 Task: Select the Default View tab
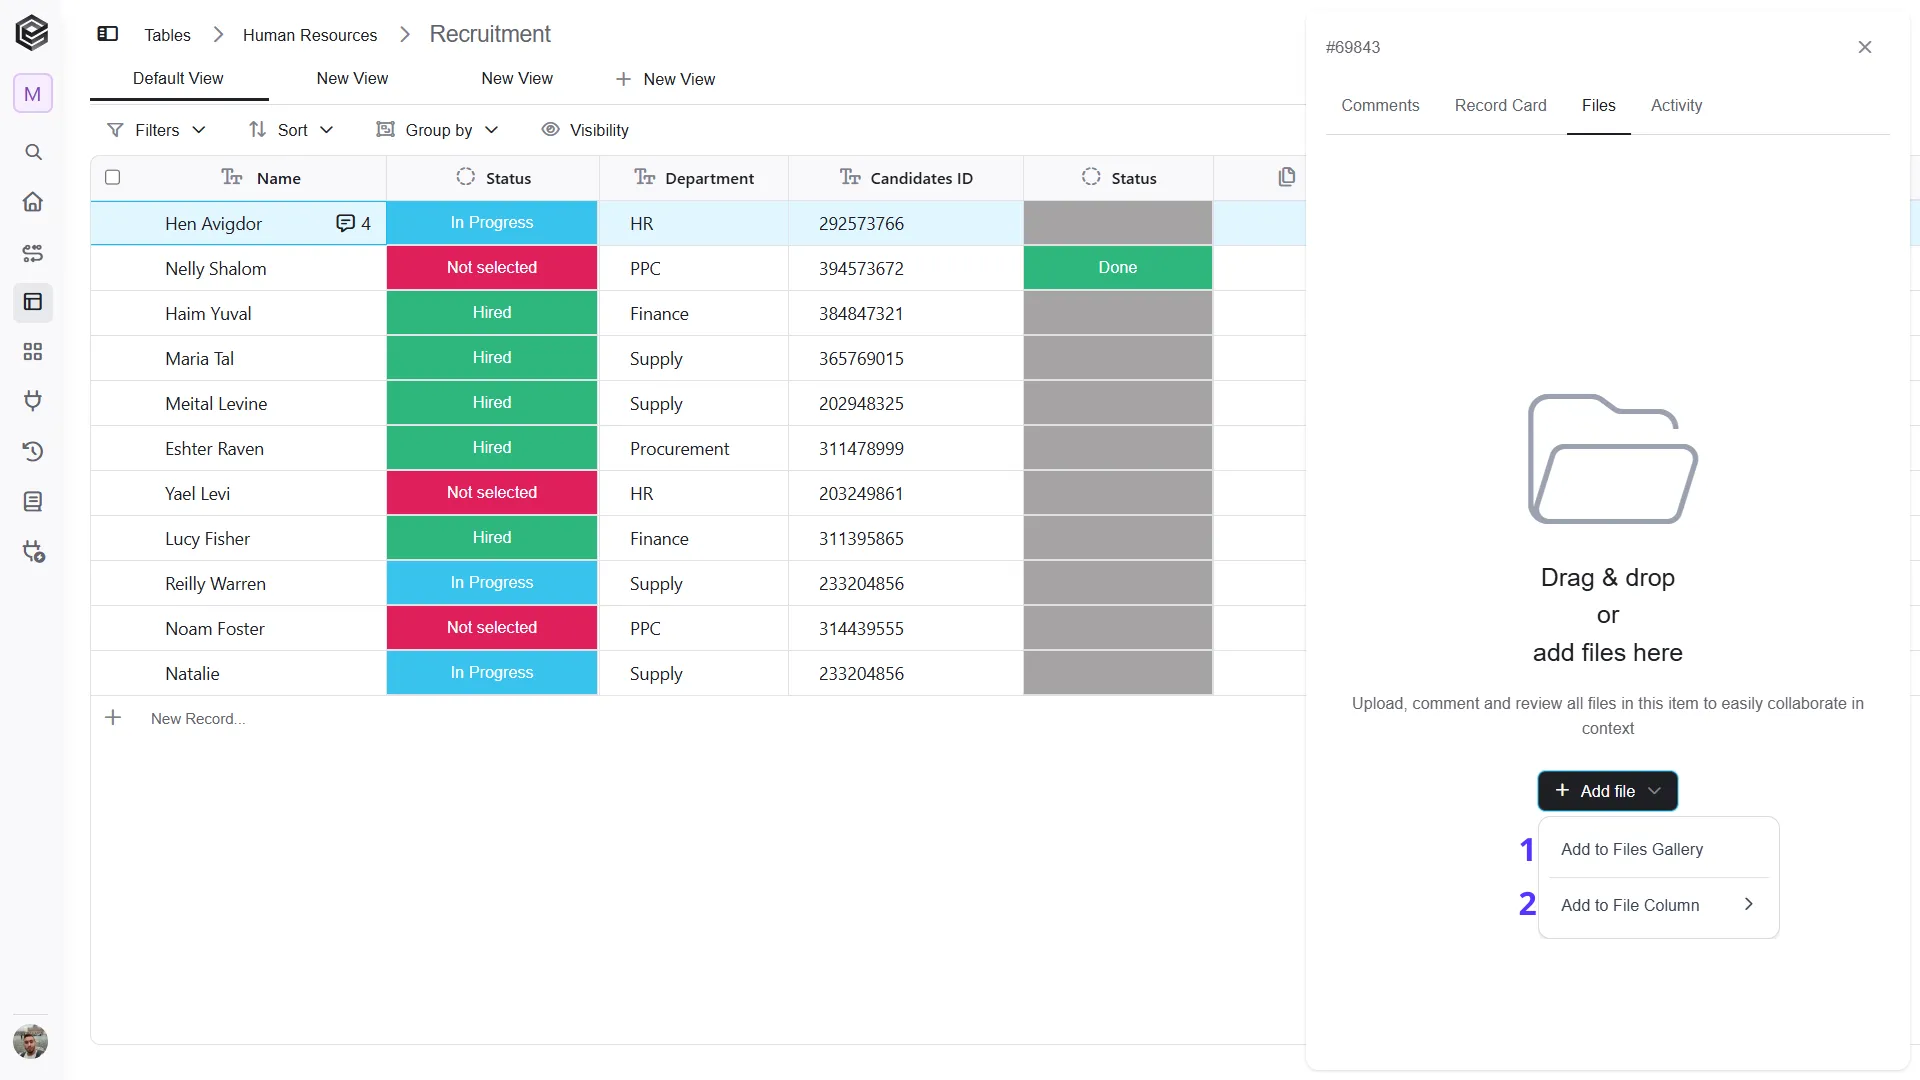coord(178,79)
